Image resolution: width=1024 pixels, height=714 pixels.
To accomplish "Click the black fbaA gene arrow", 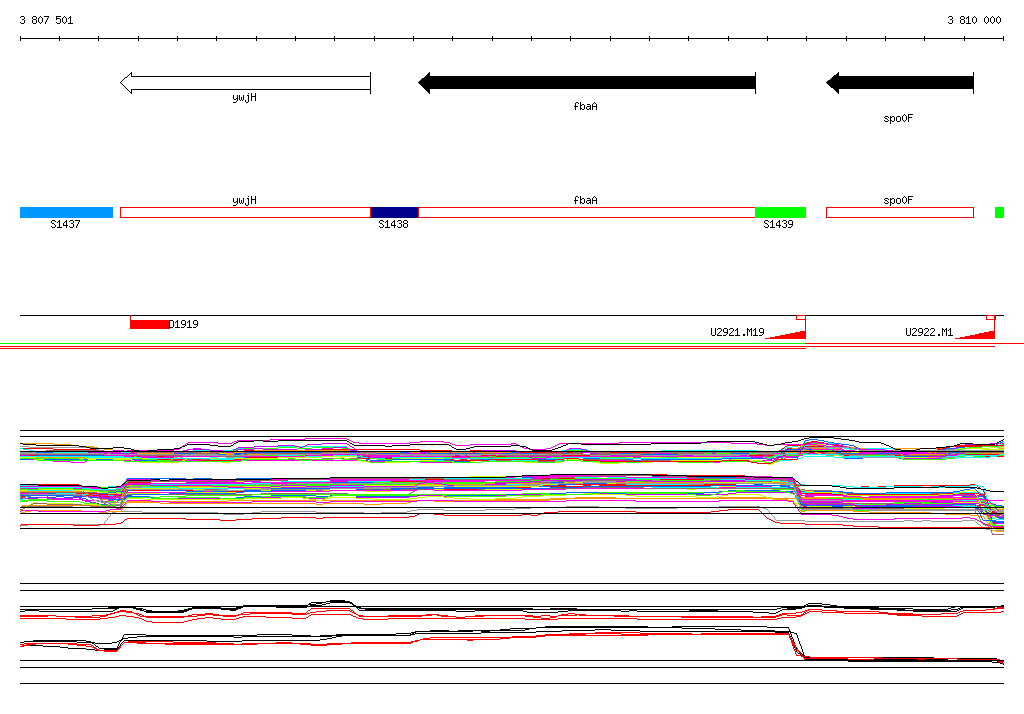I will click(587, 83).
